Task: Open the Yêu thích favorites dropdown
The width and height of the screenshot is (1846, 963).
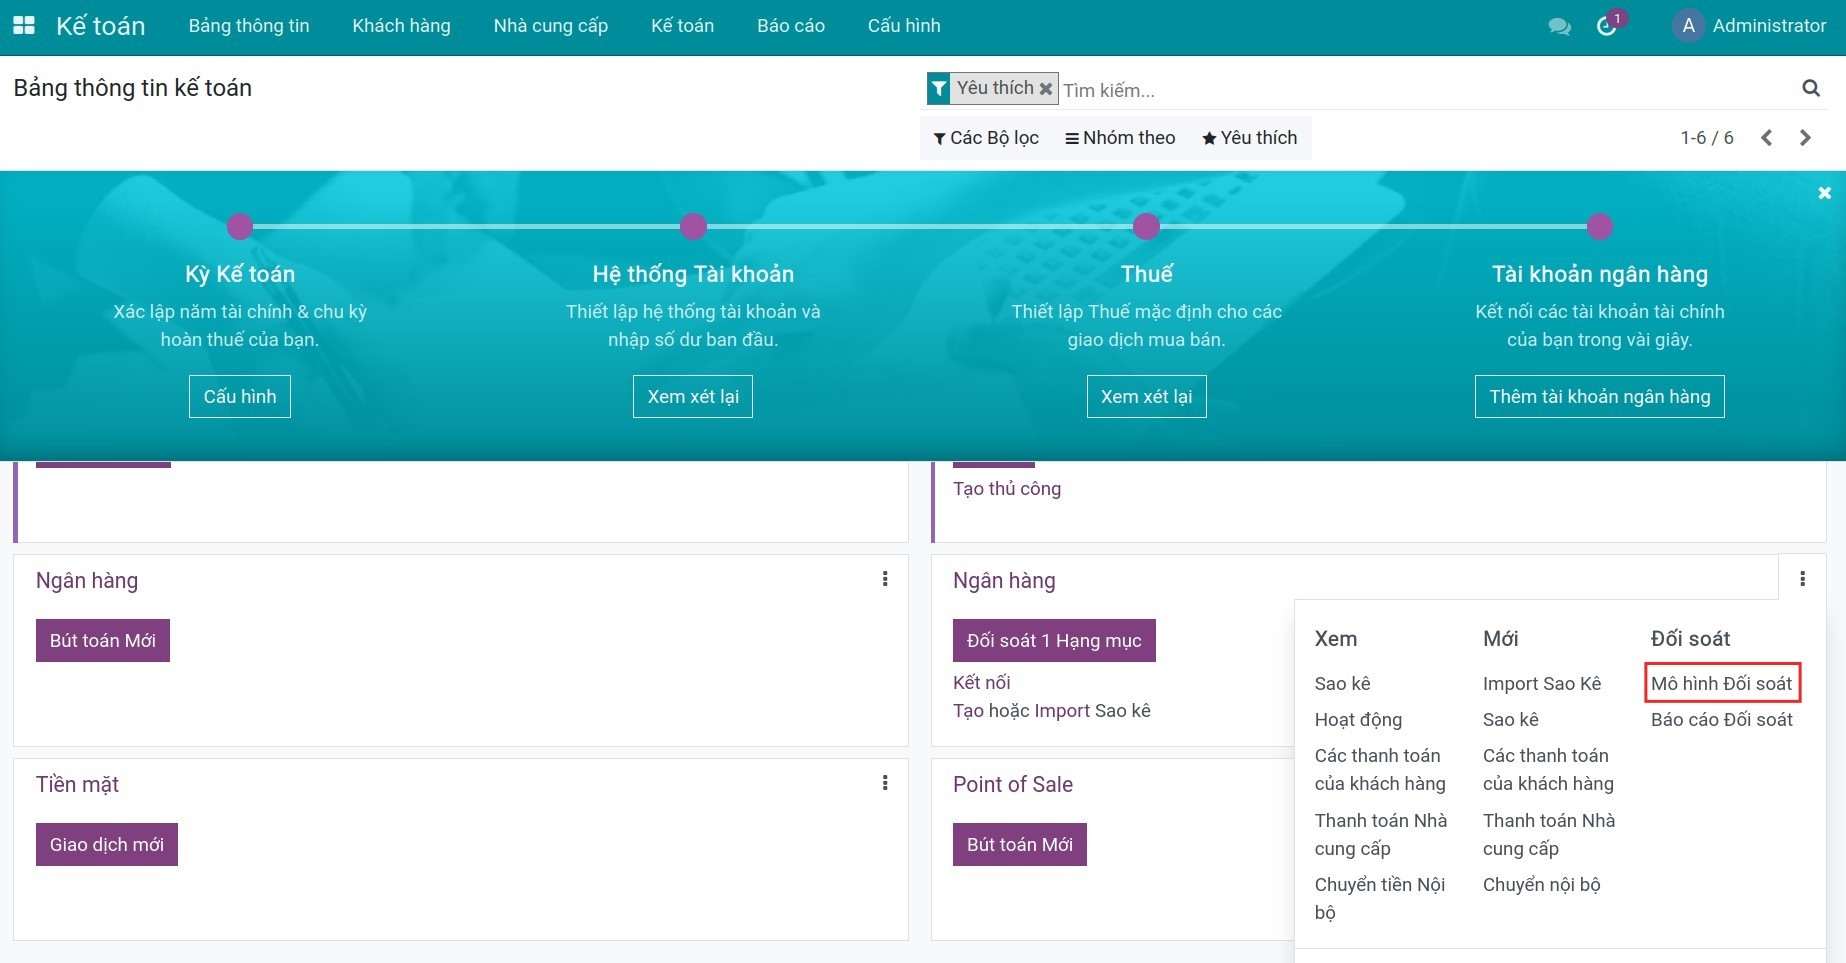Action: (x=1249, y=138)
